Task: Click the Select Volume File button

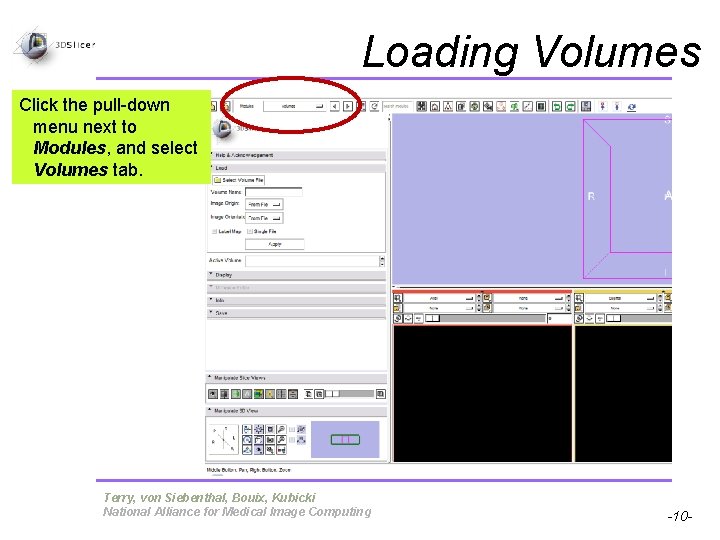Action: tap(239, 180)
